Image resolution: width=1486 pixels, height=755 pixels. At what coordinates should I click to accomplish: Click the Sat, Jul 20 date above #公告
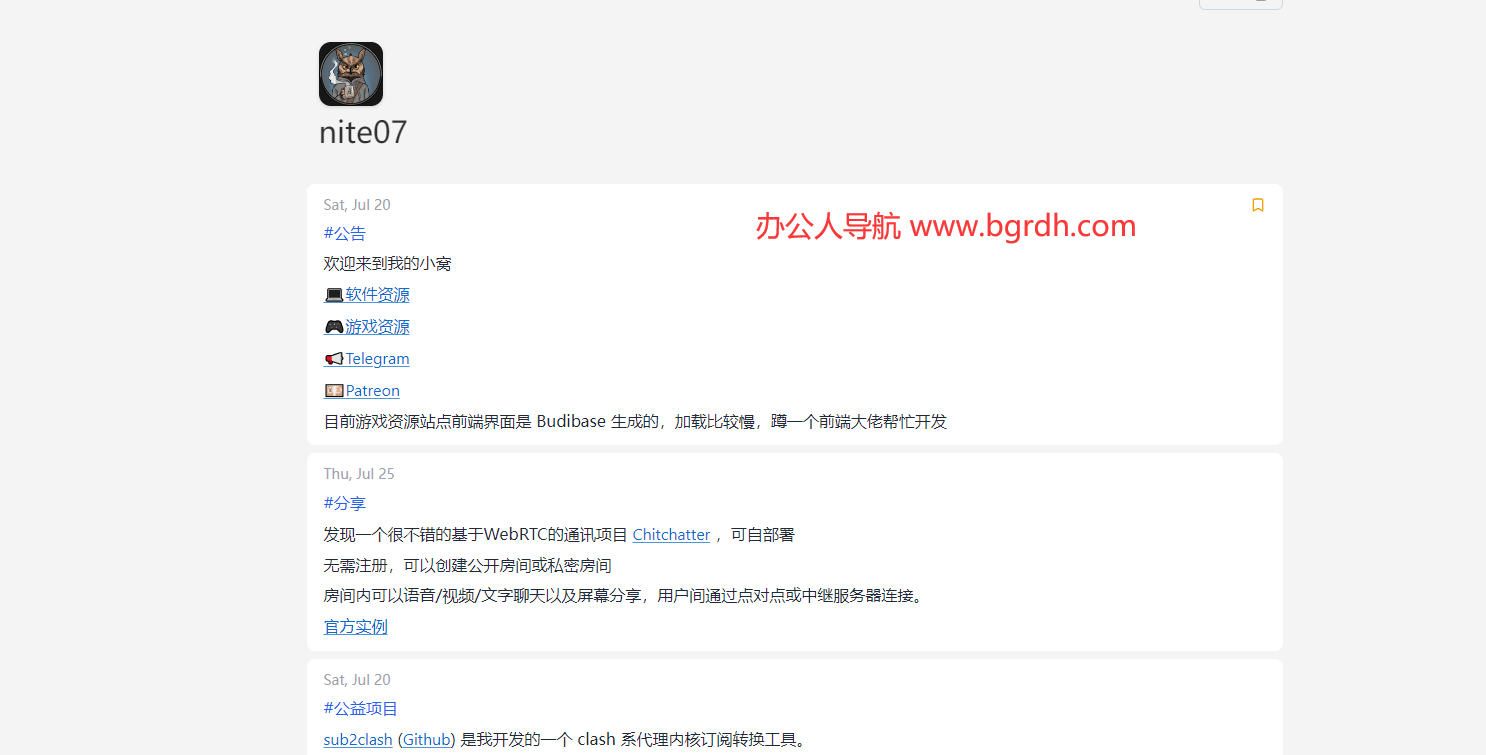tap(357, 205)
